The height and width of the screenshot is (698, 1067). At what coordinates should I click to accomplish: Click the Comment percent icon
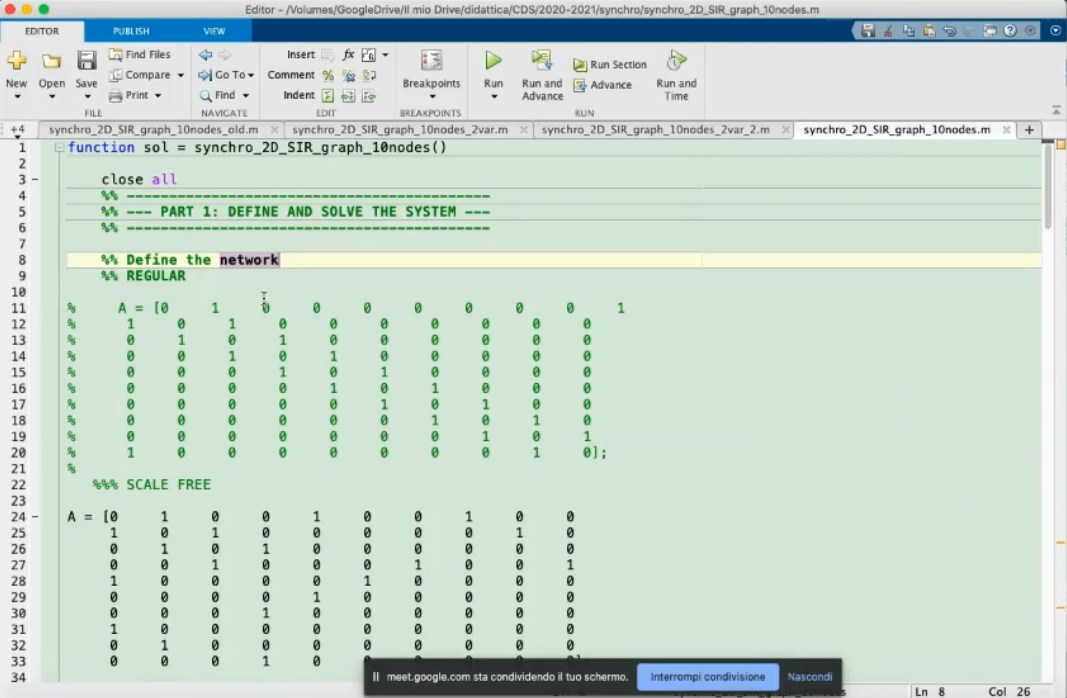[x=328, y=75]
